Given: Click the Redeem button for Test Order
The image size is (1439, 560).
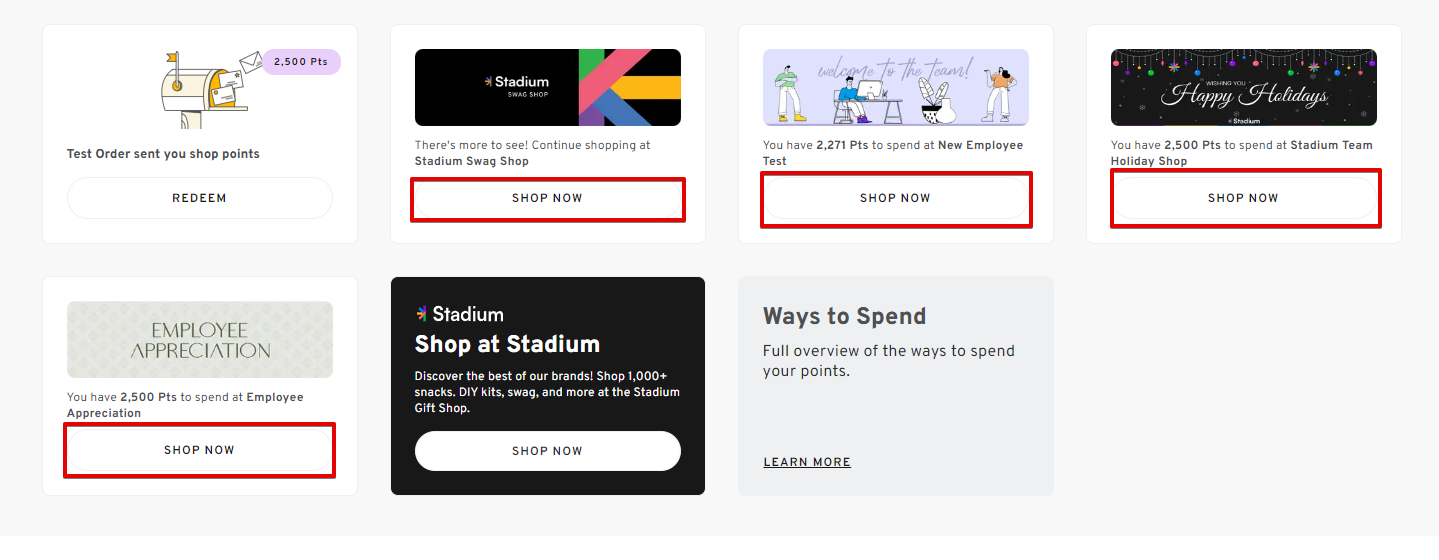Looking at the screenshot, I should click(x=199, y=198).
